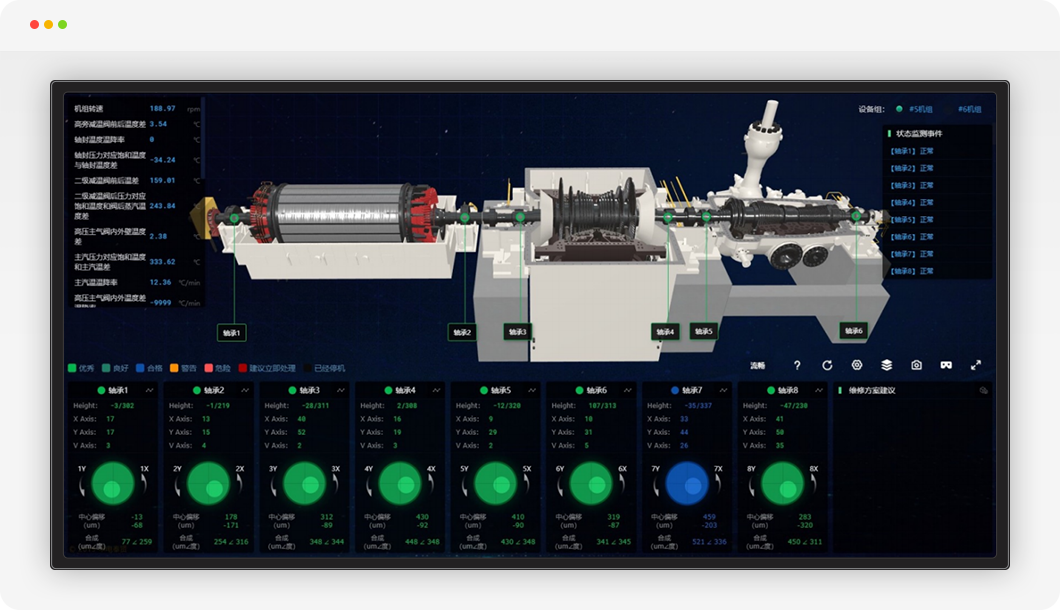The height and width of the screenshot is (610, 1060).
Task: Open trend chart icon for 轴承2
Action: coord(245,390)
